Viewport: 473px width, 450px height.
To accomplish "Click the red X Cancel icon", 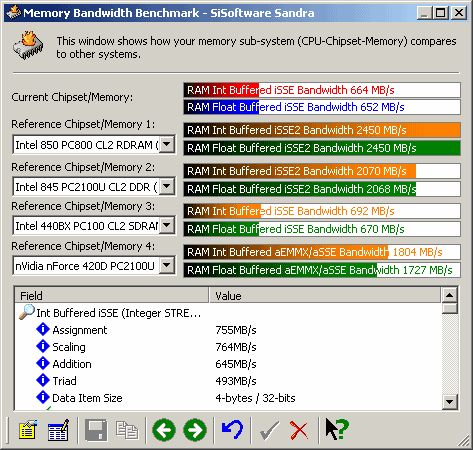I will [299, 430].
